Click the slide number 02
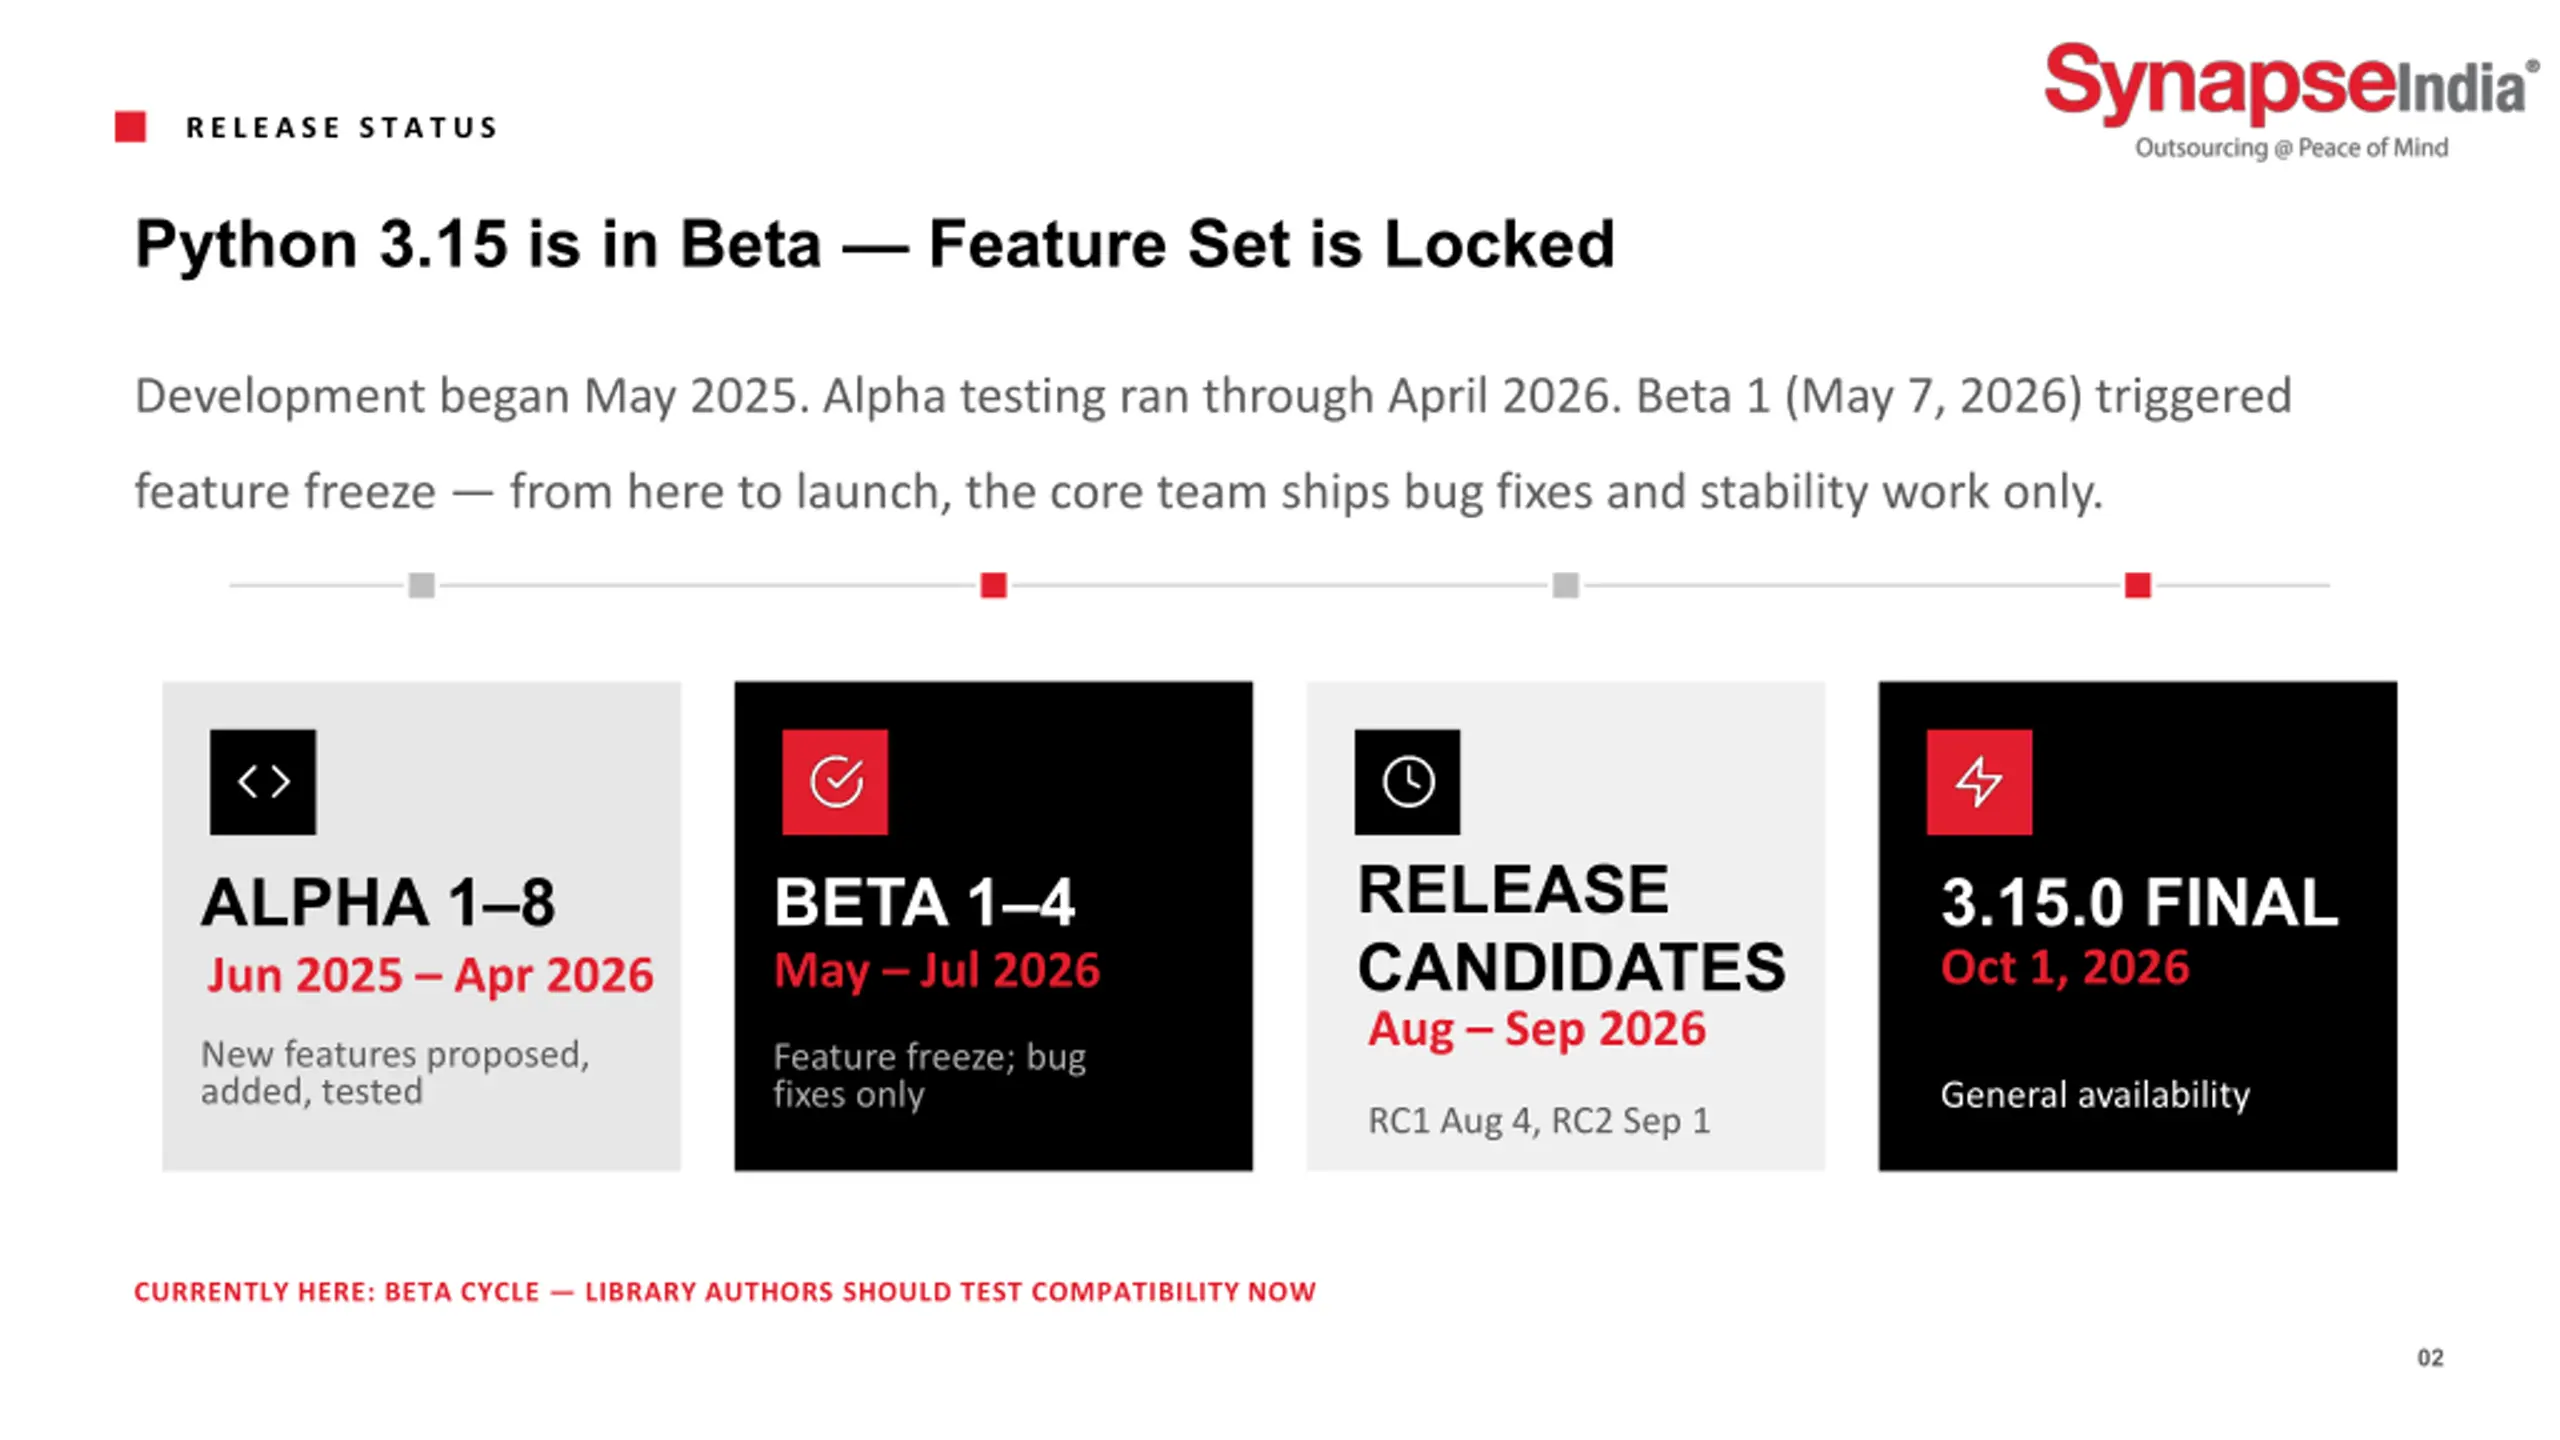The height and width of the screenshot is (1440, 2560). click(2431, 1358)
